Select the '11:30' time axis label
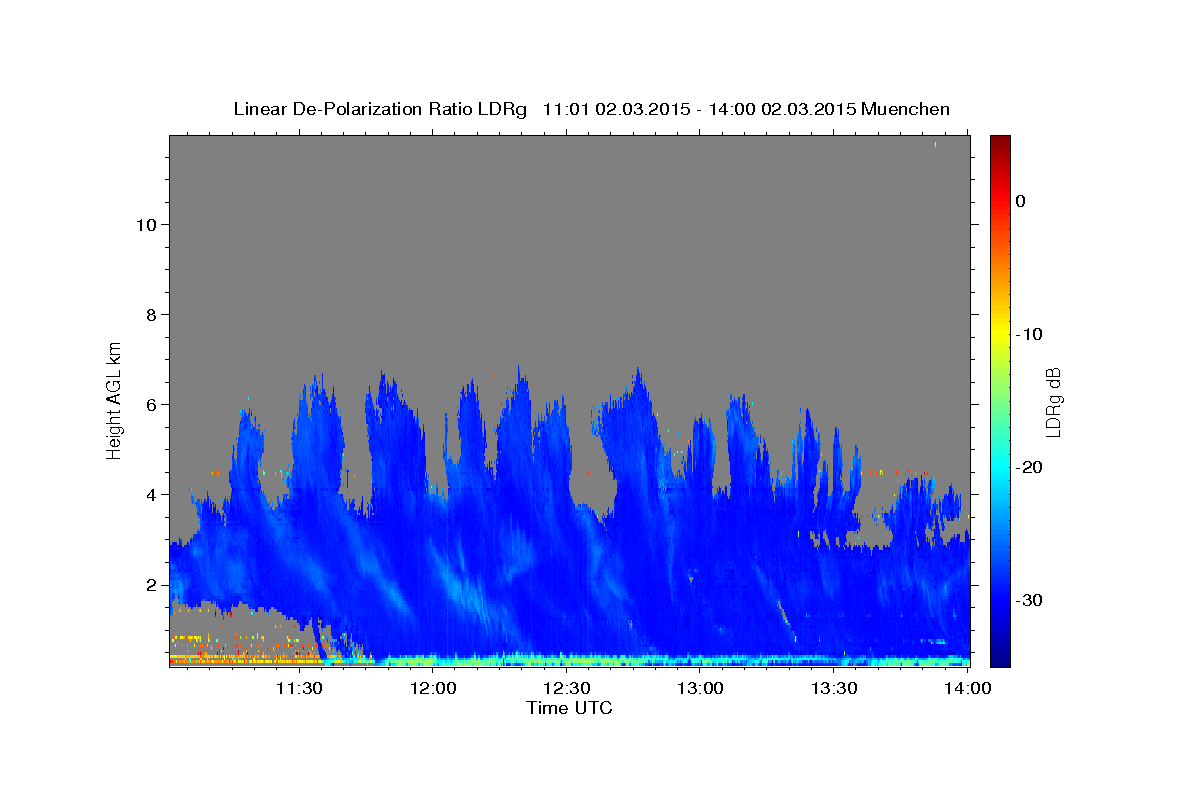The height and width of the screenshot is (800, 1200). coord(299,688)
